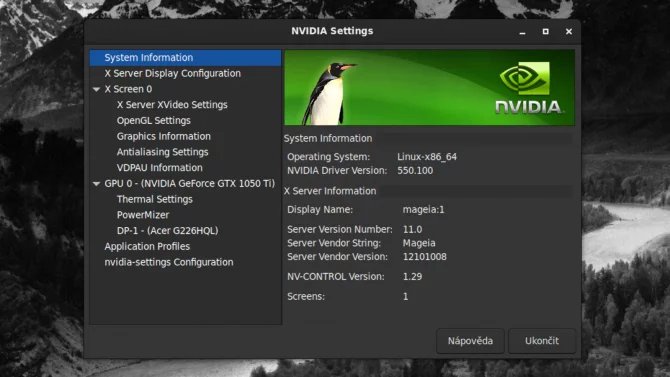Open X Server XVideo Settings
Viewport: 670px width, 377px height.
[x=172, y=105]
